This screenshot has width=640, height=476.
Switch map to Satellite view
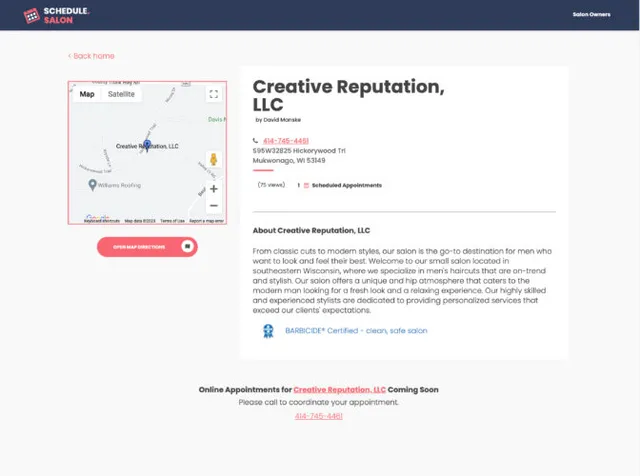(121, 94)
